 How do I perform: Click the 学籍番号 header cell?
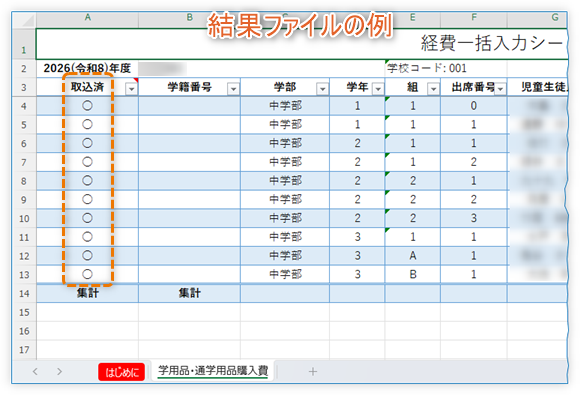[189, 87]
